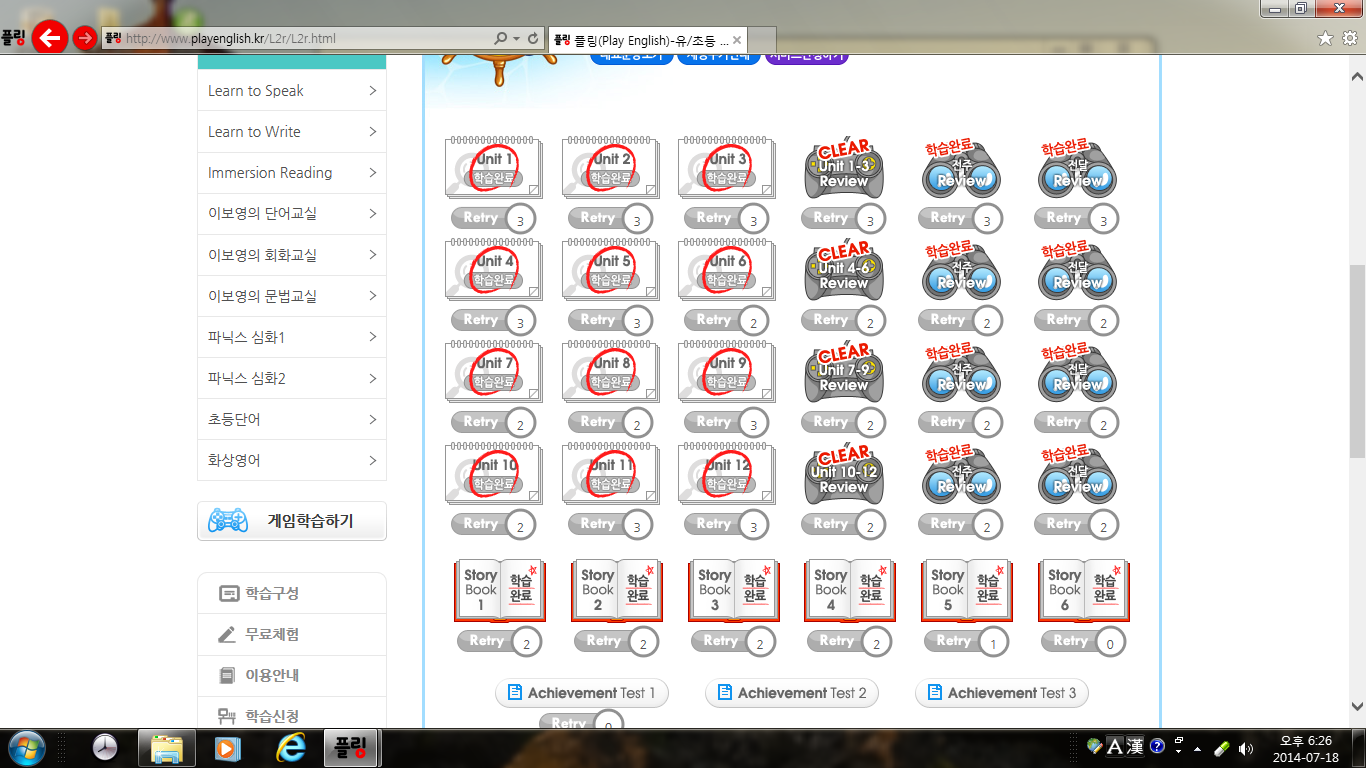Open Achievement Test 1

tap(582, 693)
